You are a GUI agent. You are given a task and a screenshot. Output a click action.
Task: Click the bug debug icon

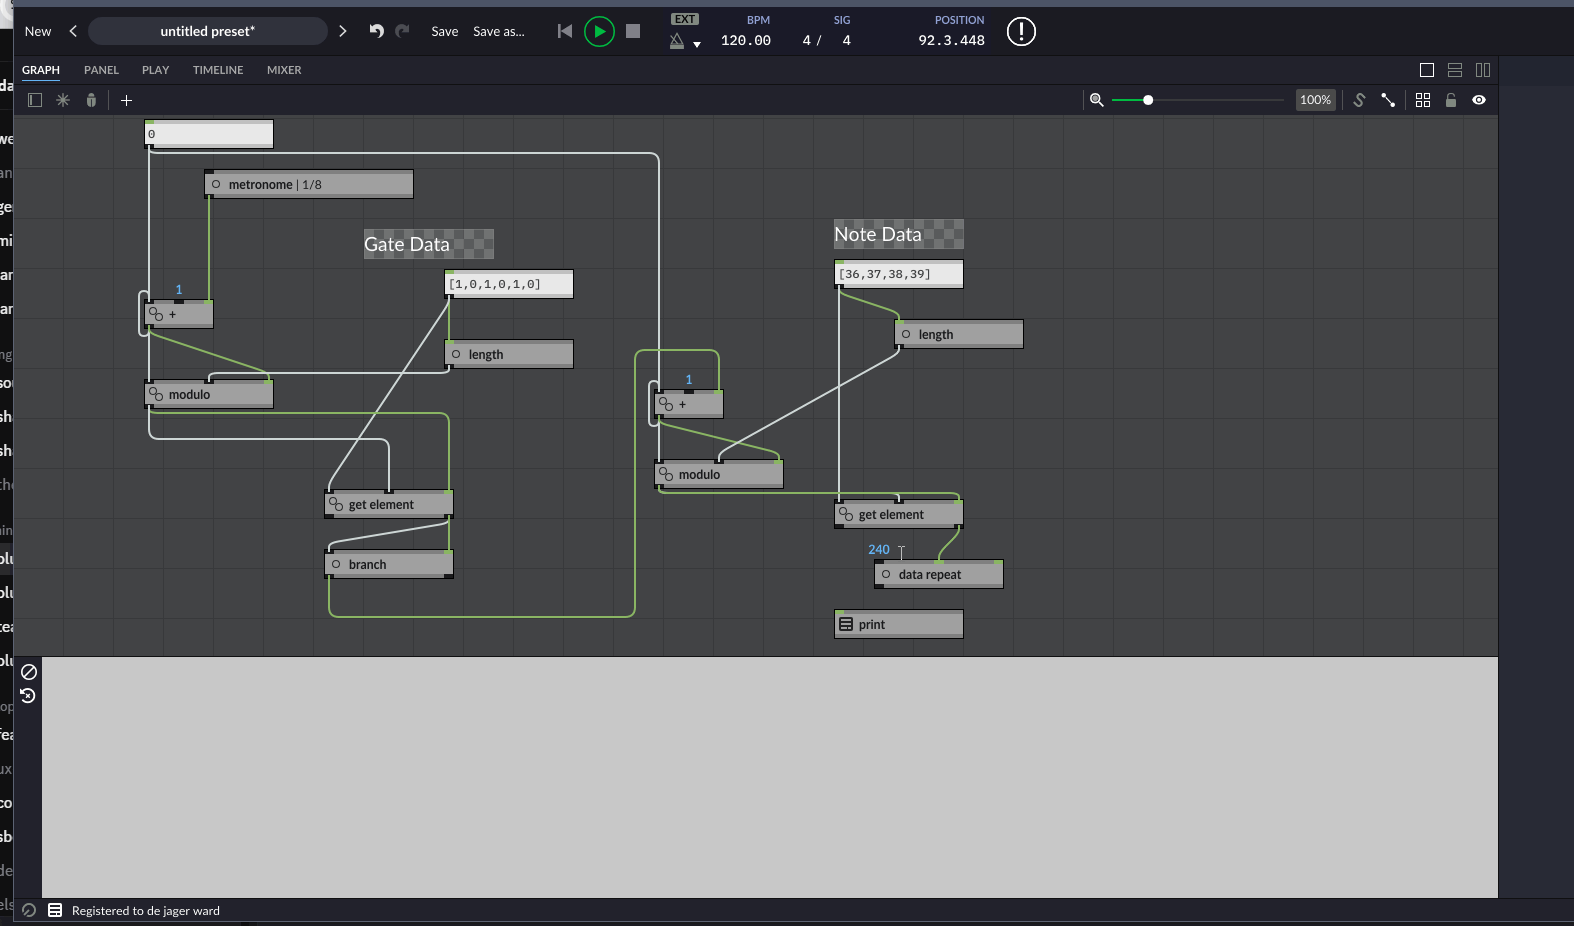[x=91, y=100]
